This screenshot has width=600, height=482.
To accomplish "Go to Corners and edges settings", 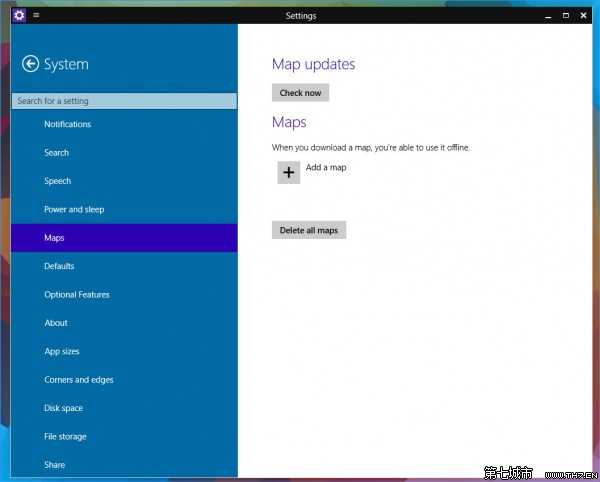I will pos(124,379).
